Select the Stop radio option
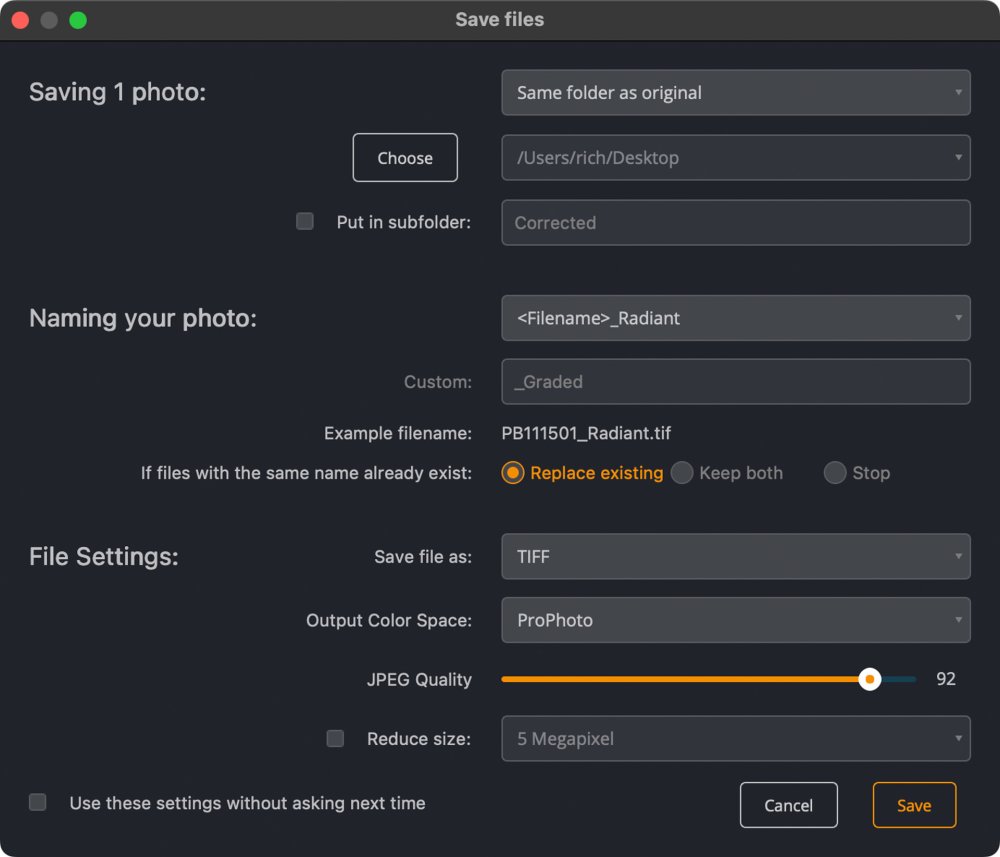This screenshot has height=857, width=1000. coord(835,473)
